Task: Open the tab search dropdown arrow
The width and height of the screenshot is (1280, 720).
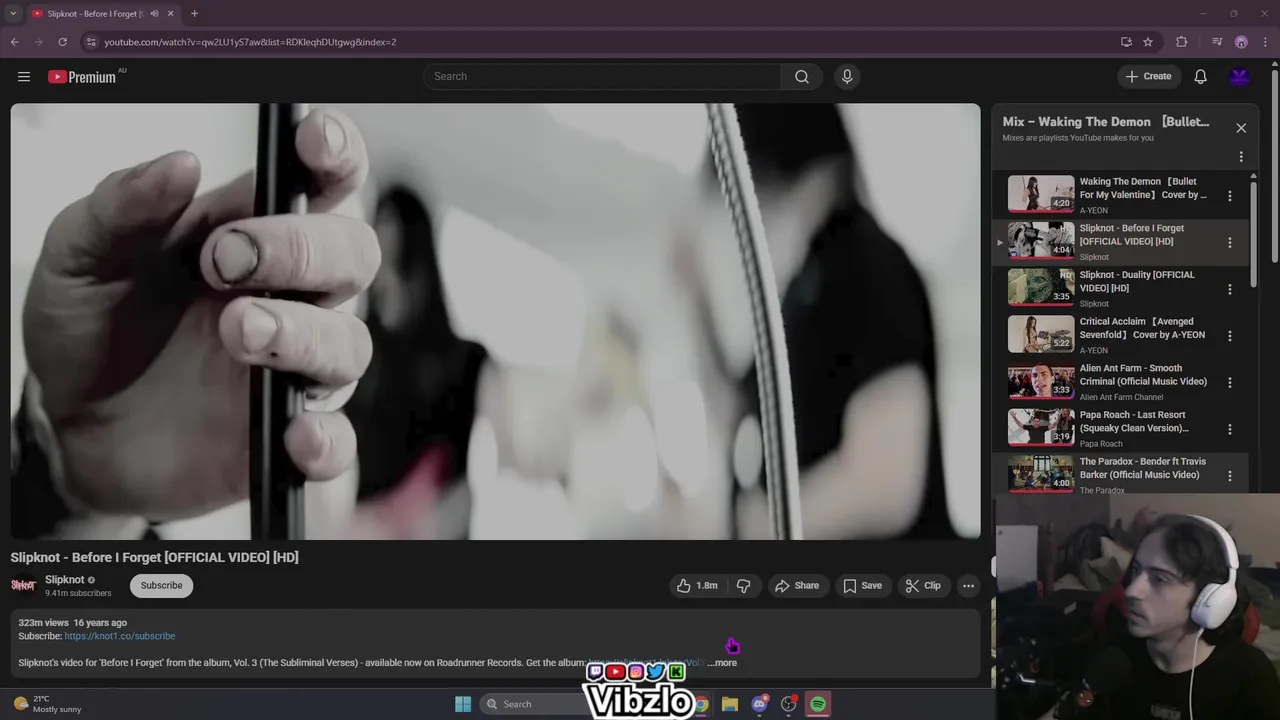Action: (x=13, y=13)
